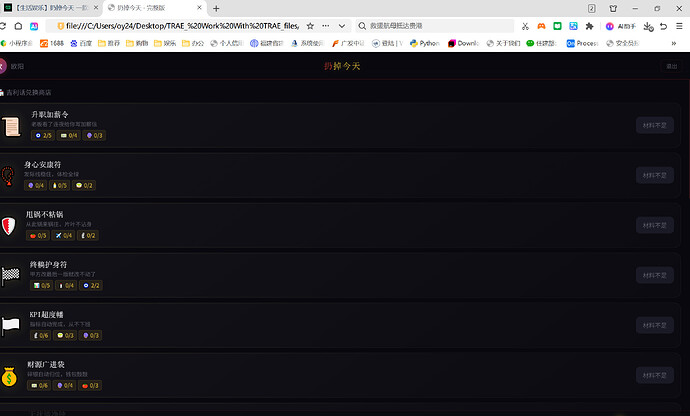Click the 0/4 material chip under 升职加薪令

68,136
